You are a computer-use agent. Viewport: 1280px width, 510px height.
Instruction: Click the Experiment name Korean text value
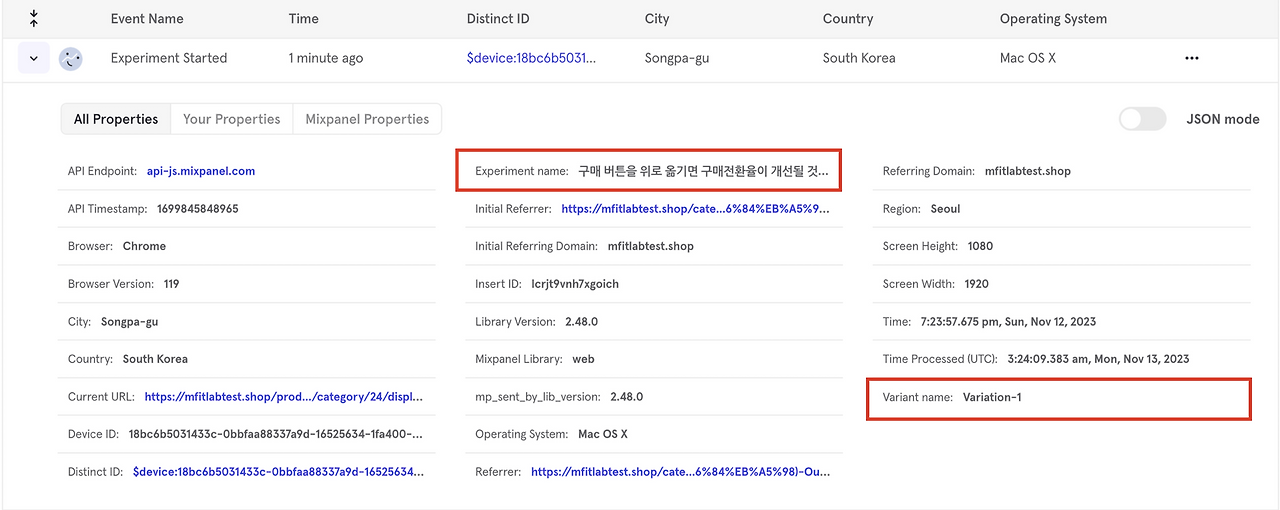pos(703,171)
